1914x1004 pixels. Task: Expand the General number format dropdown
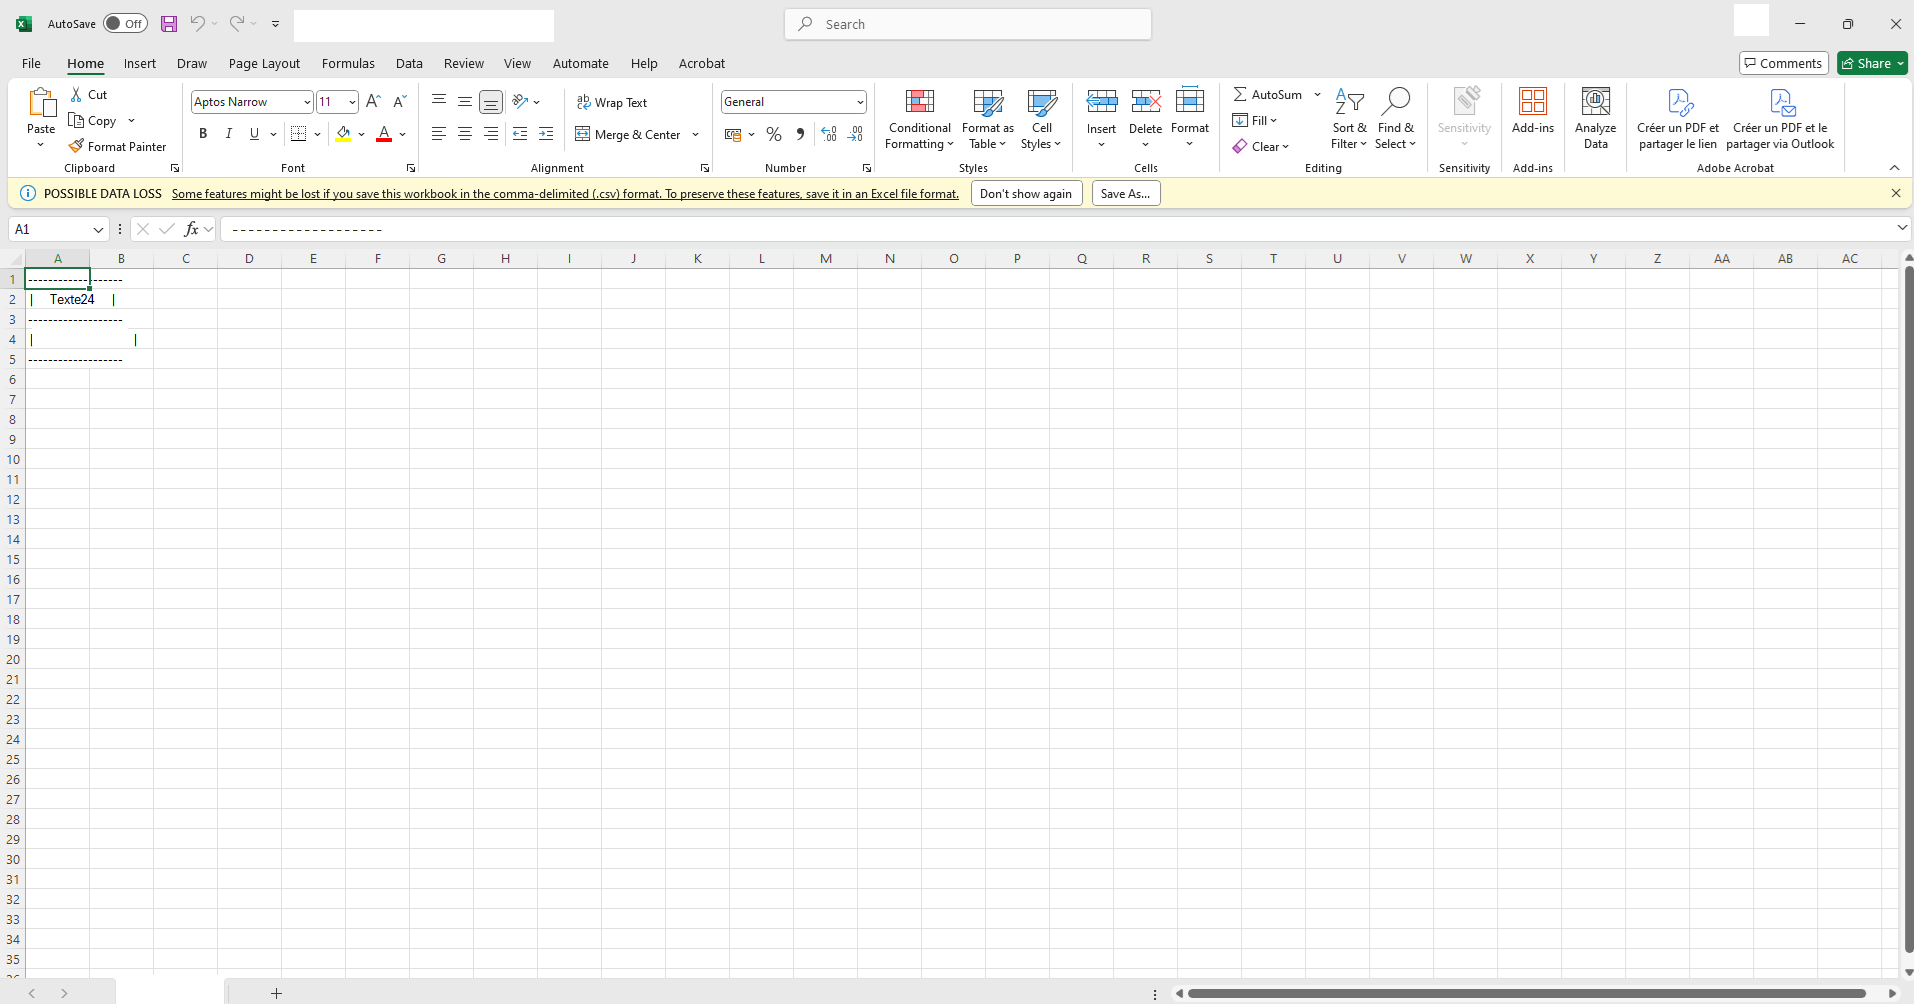point(860,102)
